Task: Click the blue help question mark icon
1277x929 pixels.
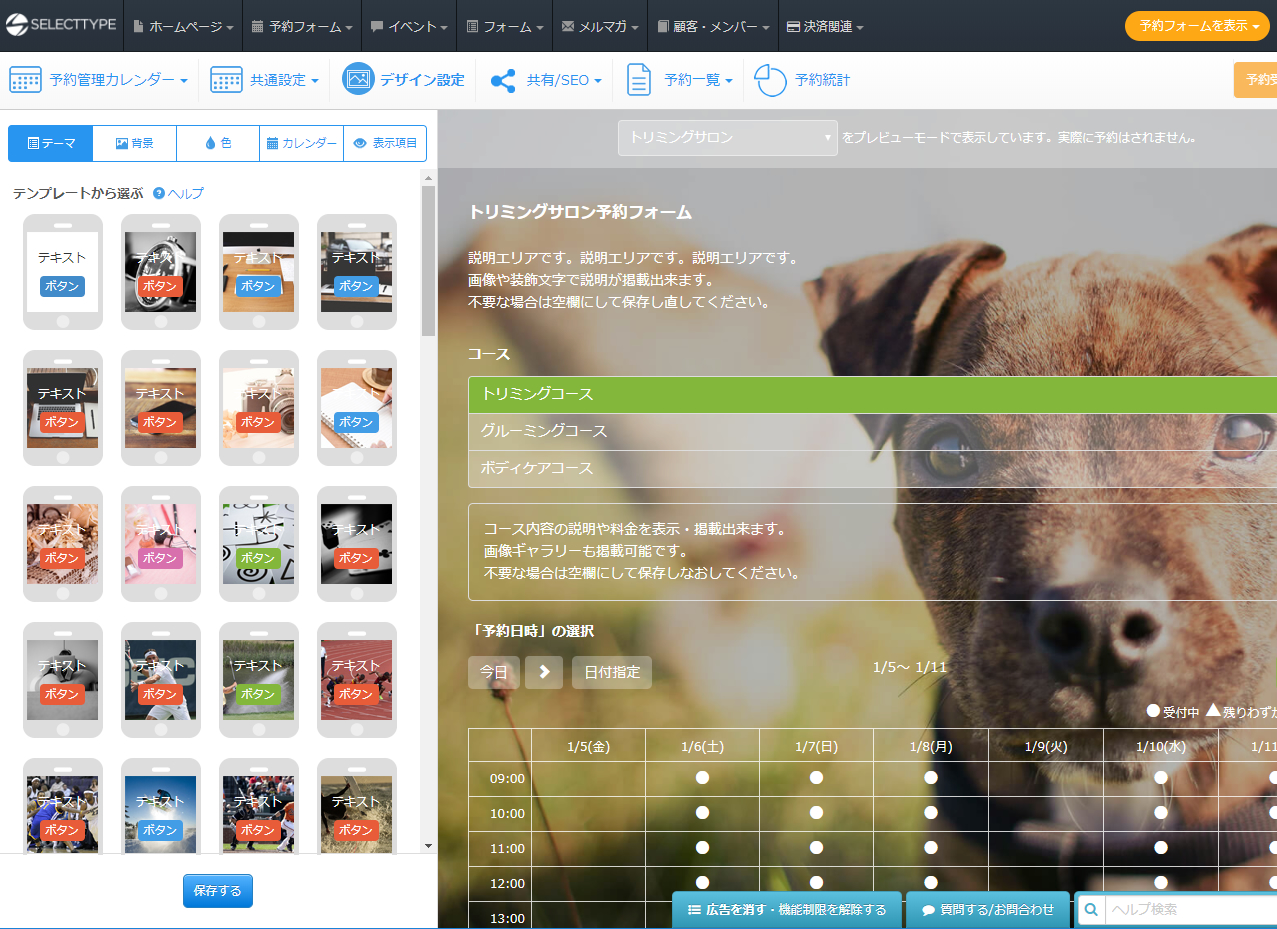Action: point(159,193)
